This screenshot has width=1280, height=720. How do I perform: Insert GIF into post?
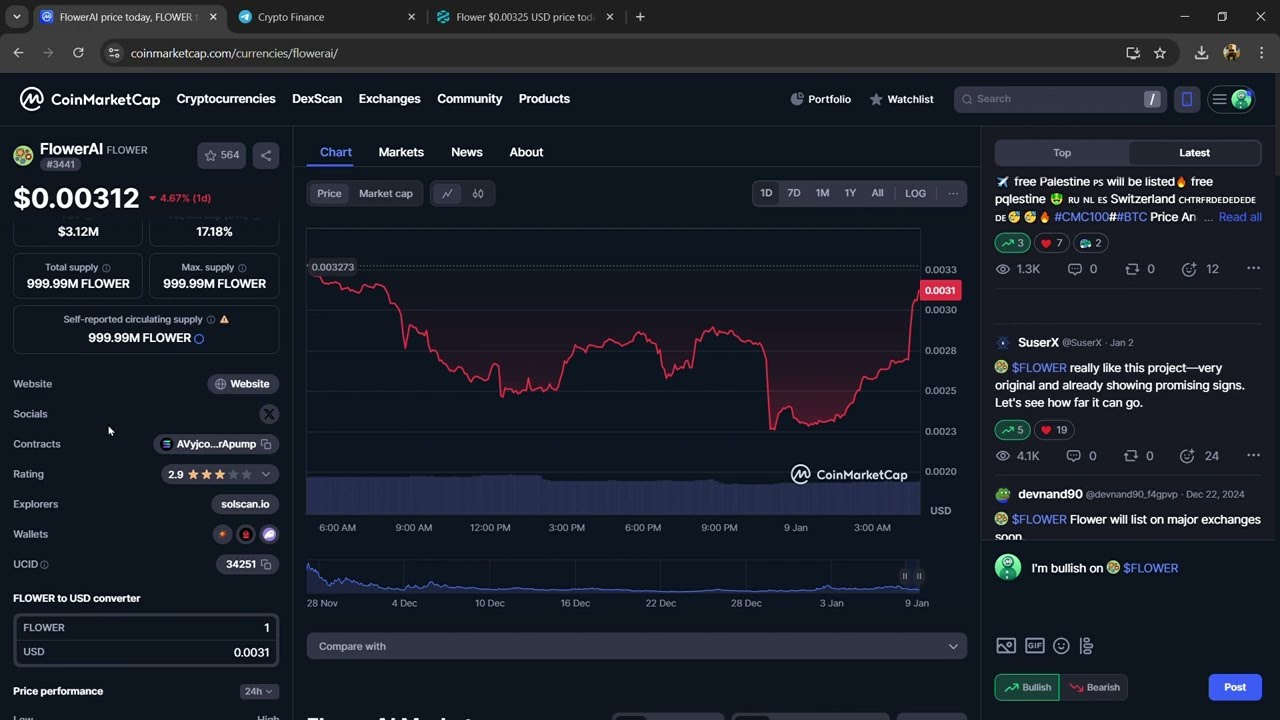[x=1034, y=646]
